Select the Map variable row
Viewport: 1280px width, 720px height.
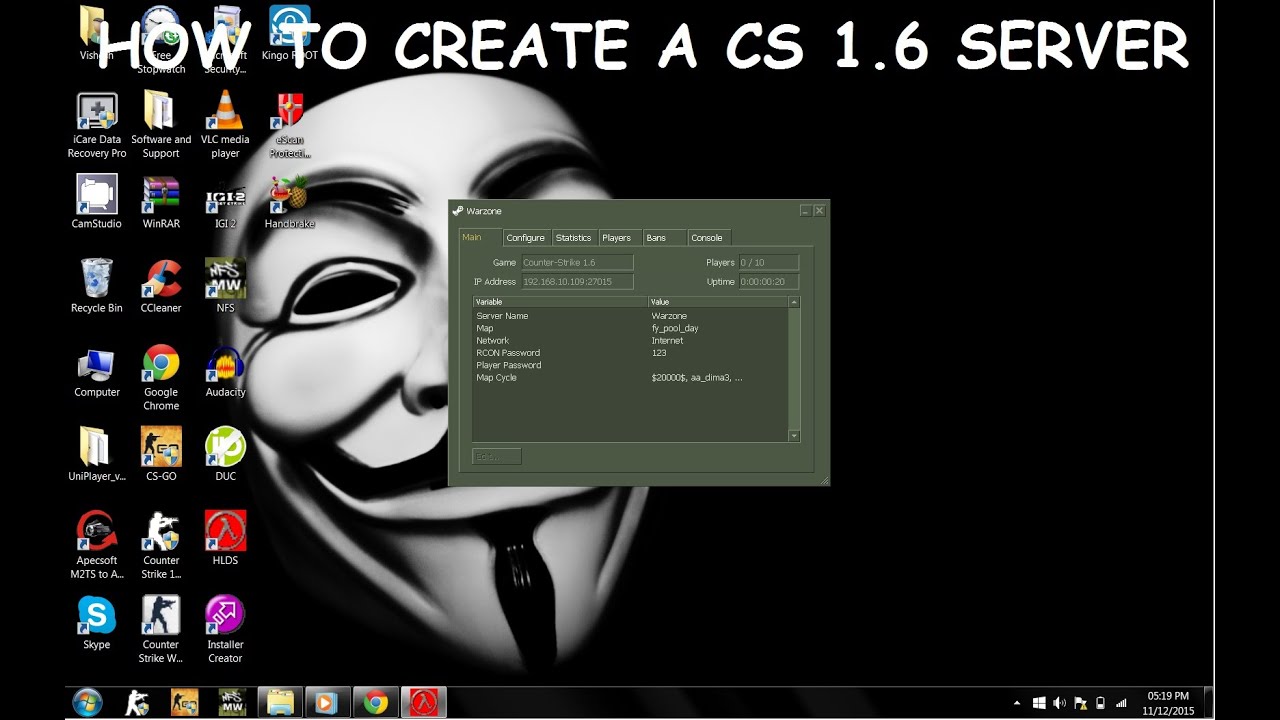pyautogui.click(x=630, y=328)
